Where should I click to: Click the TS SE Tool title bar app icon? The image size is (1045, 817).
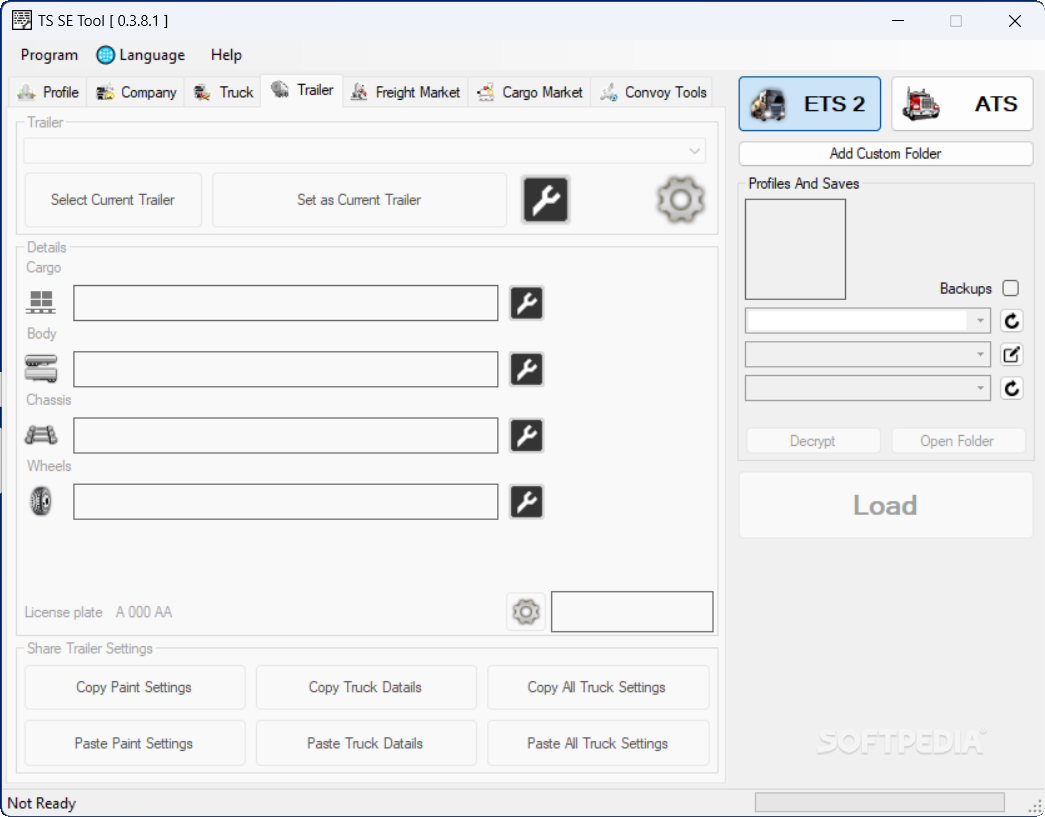pyautogui.click(x=21, y=21)
